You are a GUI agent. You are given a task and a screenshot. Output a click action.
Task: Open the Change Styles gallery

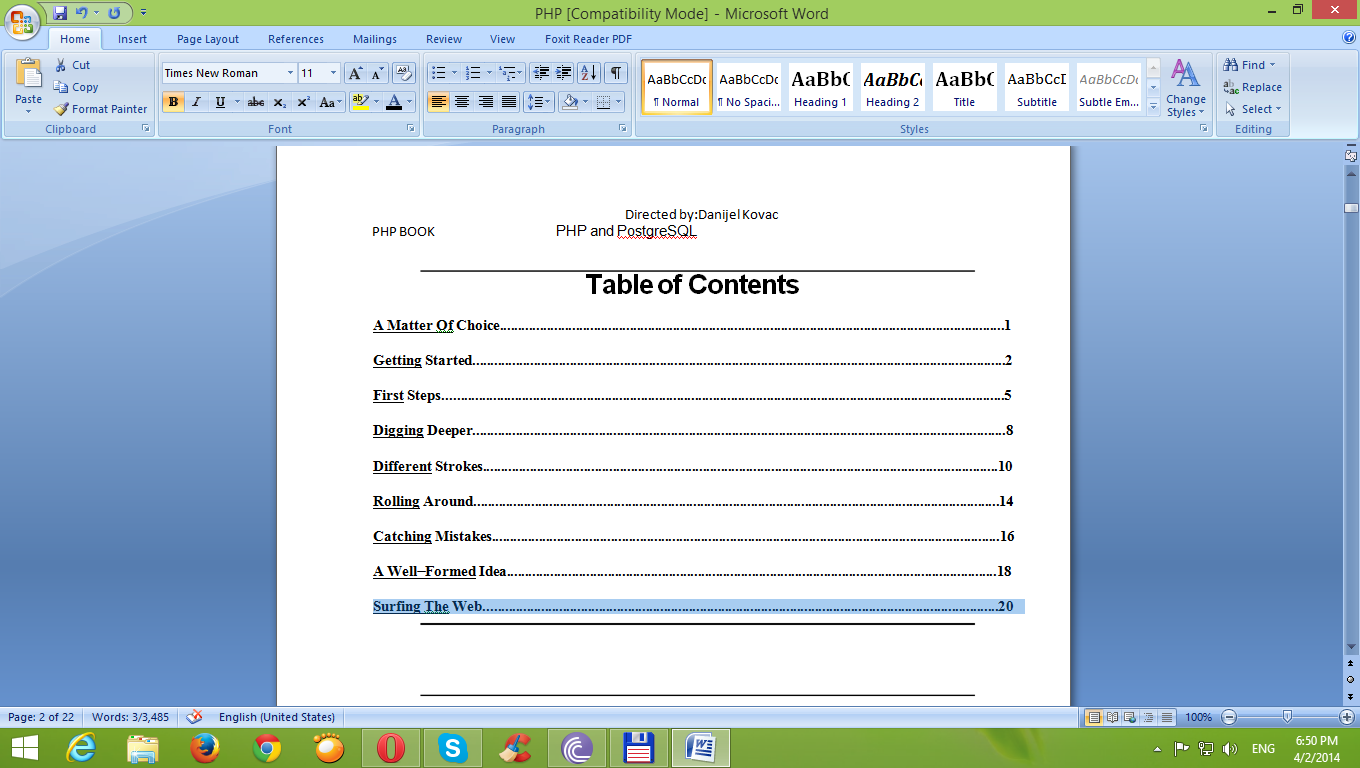tap(1185, 88)
